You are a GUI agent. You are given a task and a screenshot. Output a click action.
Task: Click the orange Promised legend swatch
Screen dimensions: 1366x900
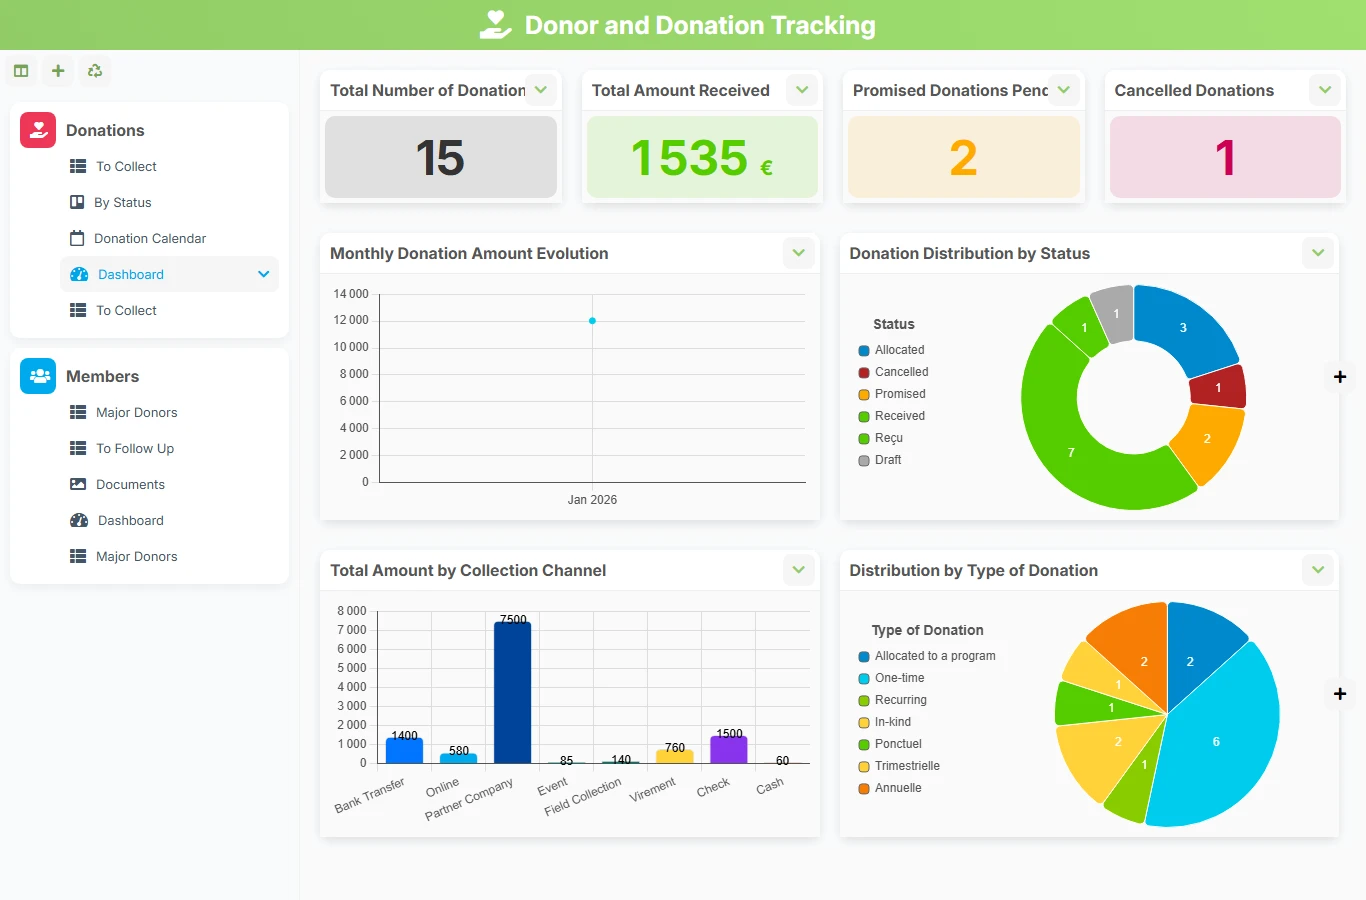[x=864, y=395]
